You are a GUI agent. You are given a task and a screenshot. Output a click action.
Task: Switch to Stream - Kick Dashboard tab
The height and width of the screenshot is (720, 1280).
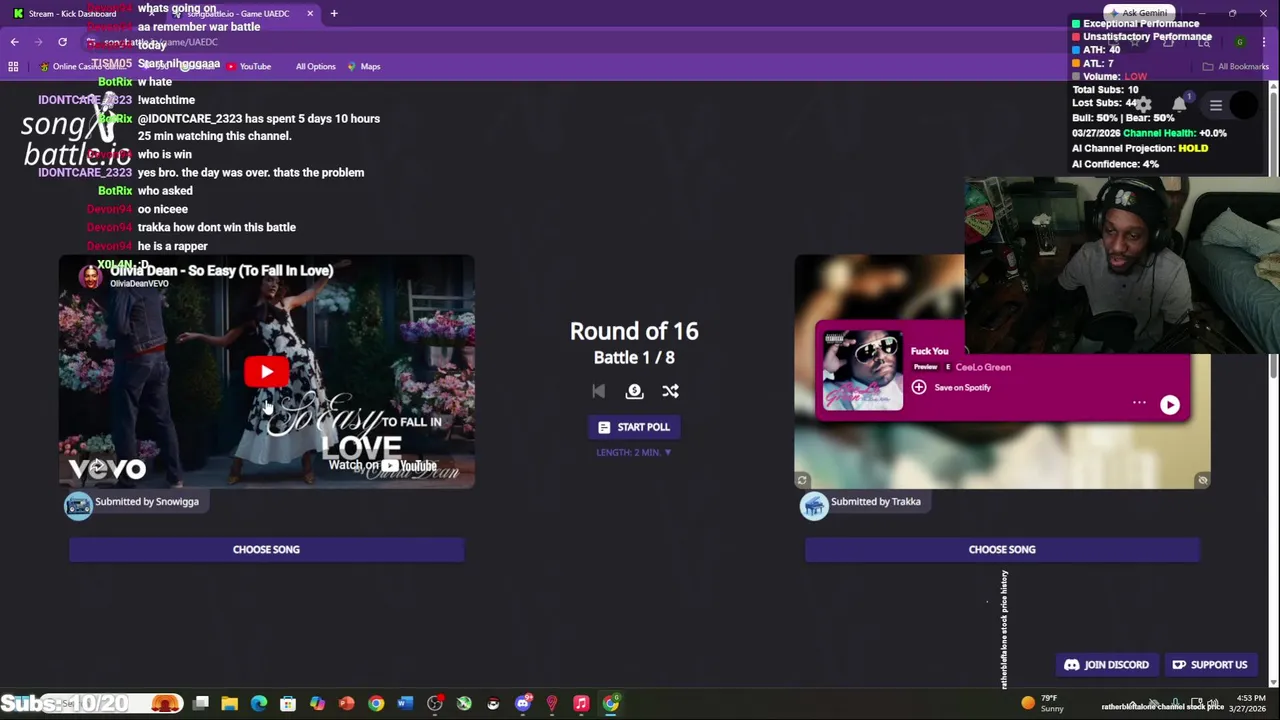click(72, 13)
